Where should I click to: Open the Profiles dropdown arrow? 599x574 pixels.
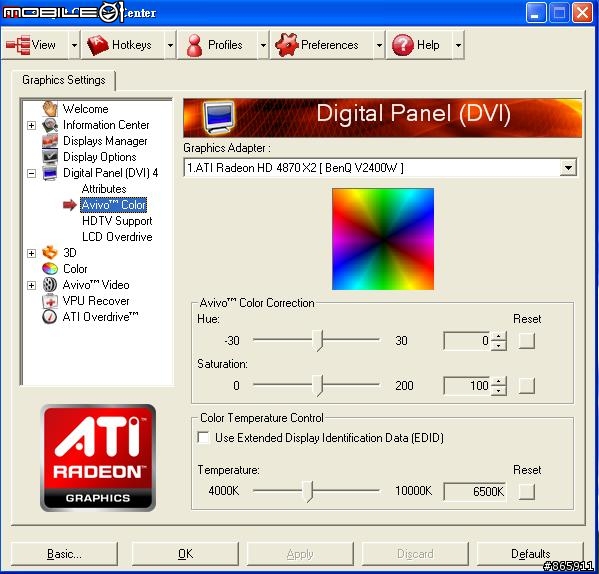[x=263, y=45]
